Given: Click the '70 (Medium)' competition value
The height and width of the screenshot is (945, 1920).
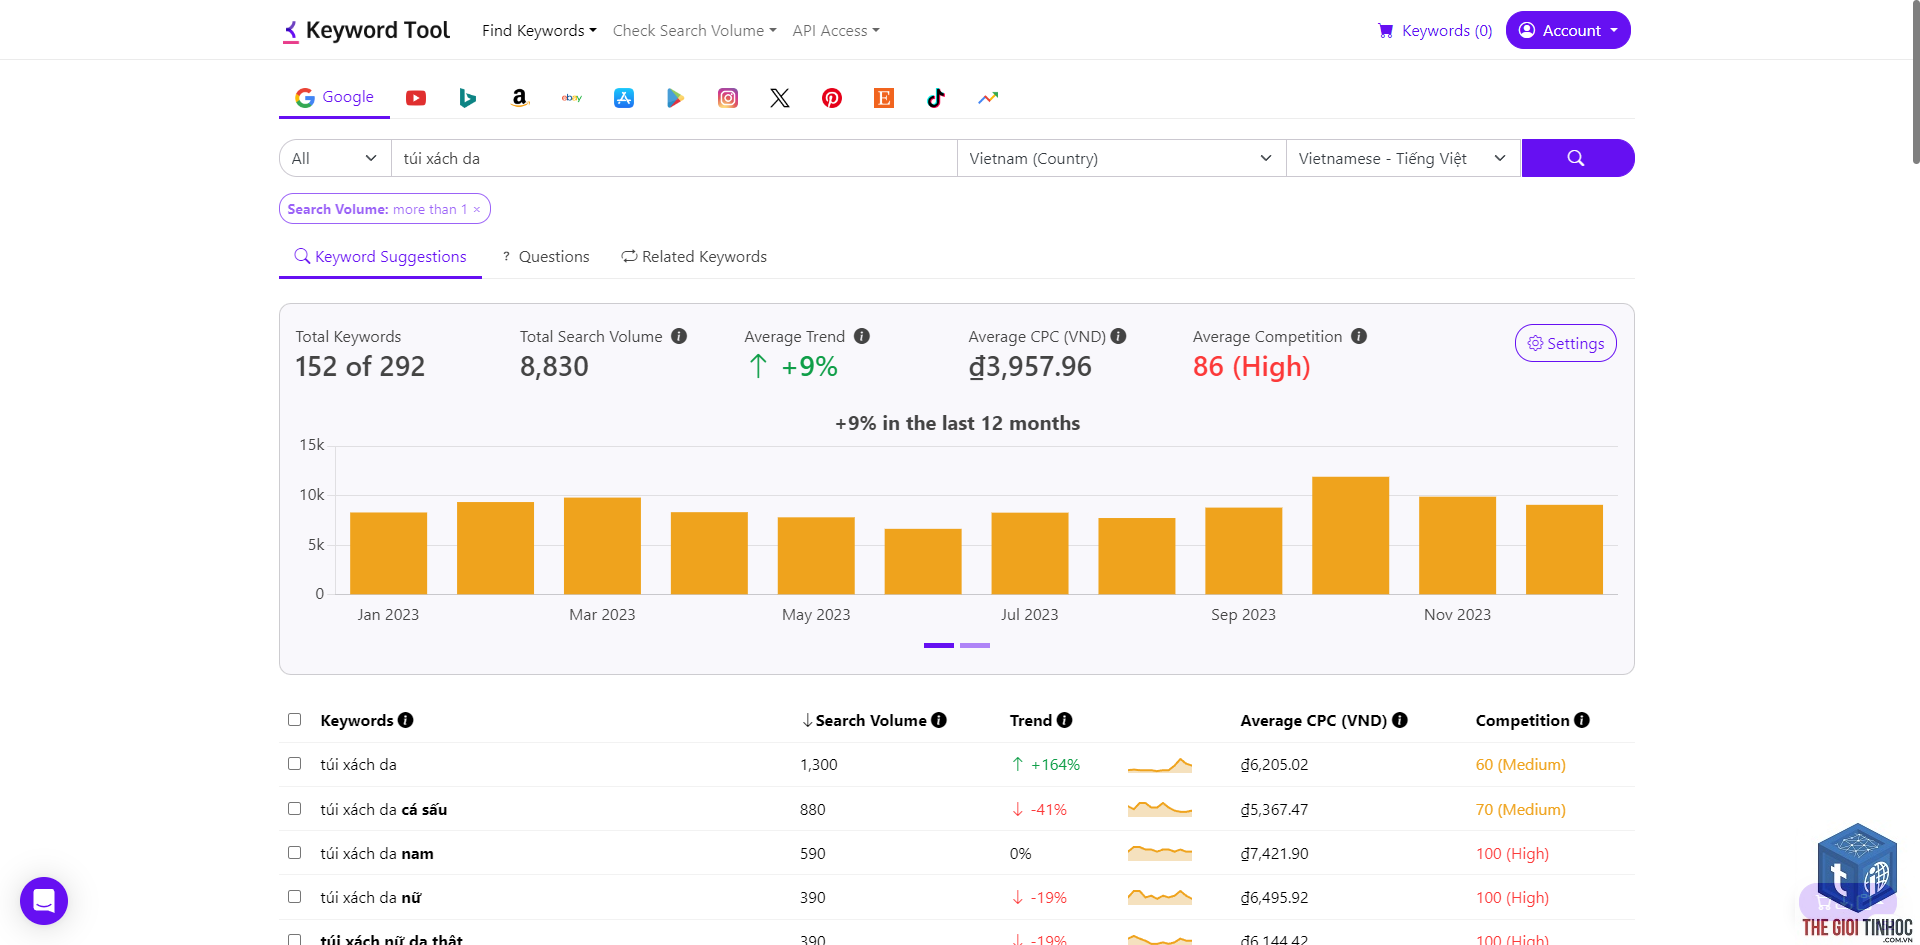Looking at the screenshot, I should [1521, 810].
